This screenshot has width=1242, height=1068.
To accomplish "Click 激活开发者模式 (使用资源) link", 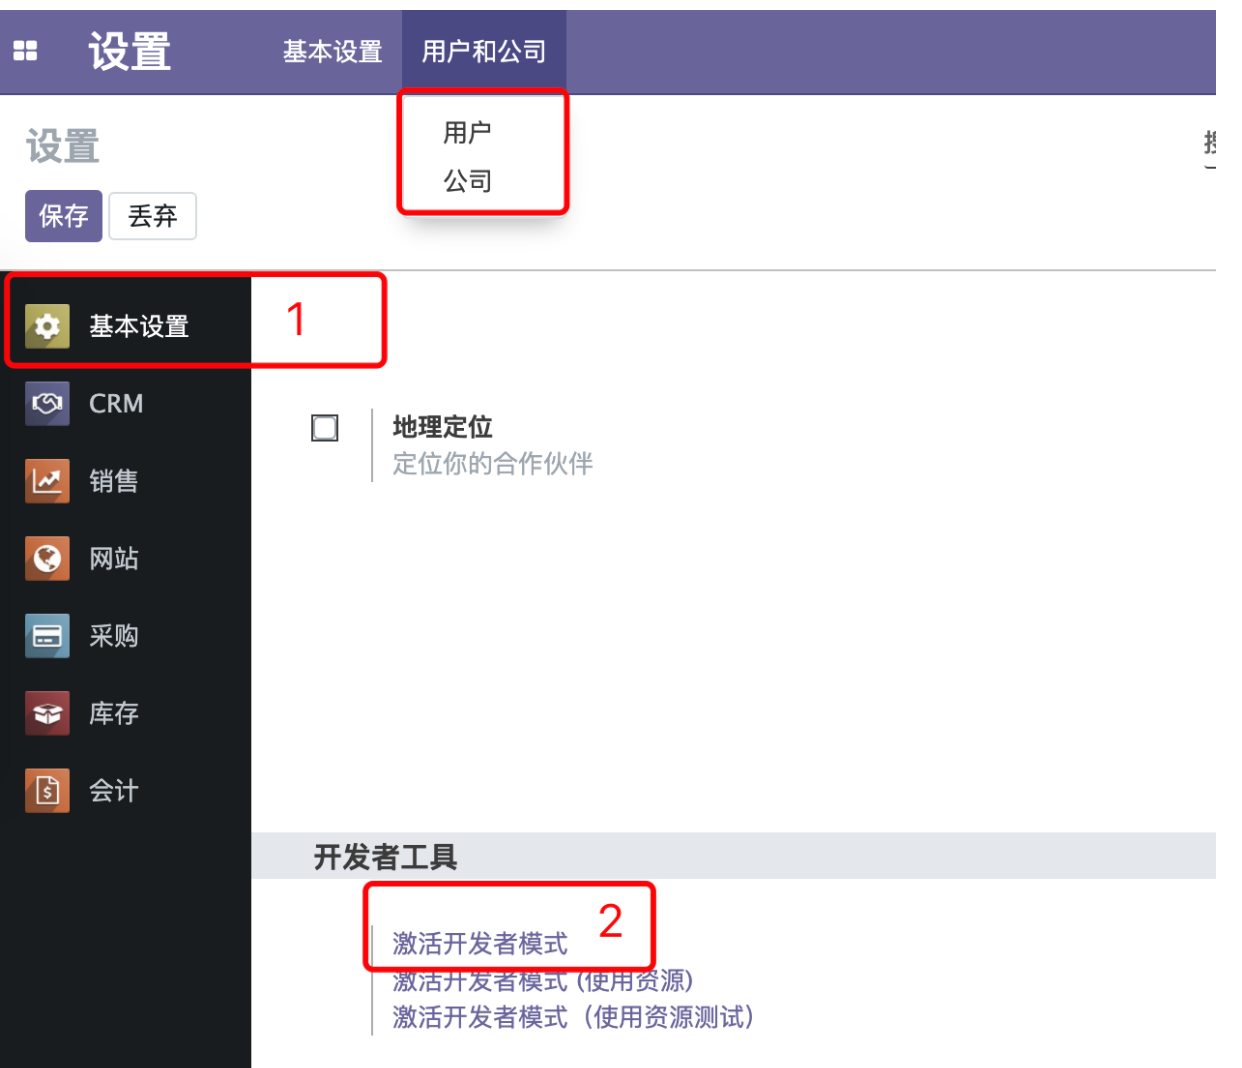I will click(x=543, y=981).
